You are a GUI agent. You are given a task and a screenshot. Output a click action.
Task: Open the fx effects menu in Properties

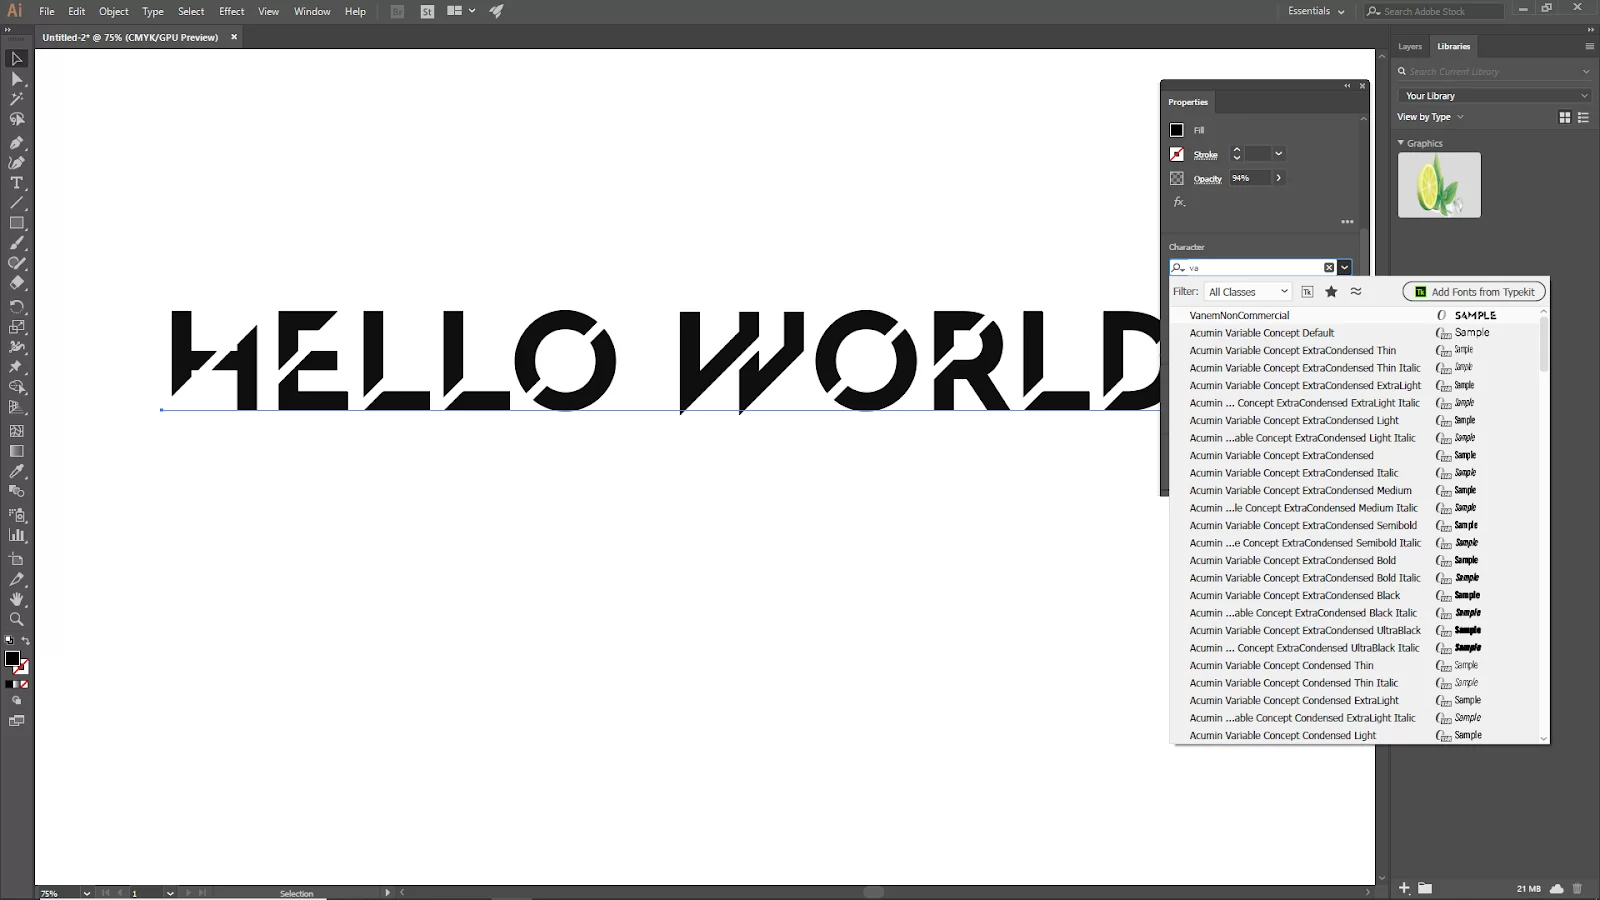(x=1179, y=202)
